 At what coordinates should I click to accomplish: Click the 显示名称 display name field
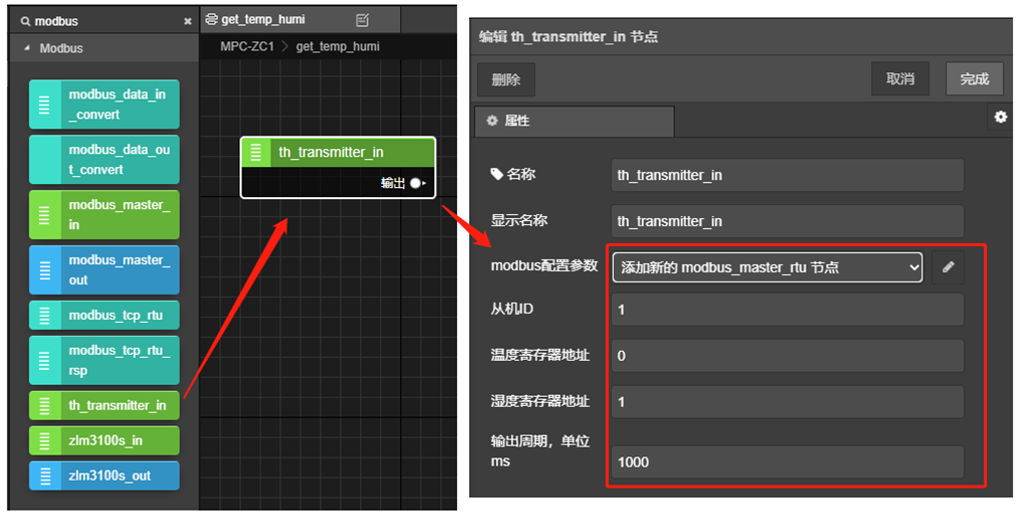tap(787, 221)
